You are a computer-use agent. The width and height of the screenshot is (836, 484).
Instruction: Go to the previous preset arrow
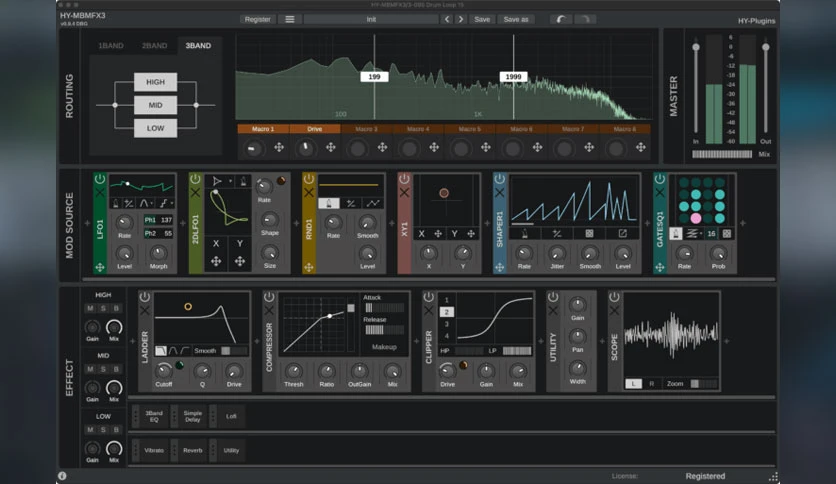click(447, 19)
